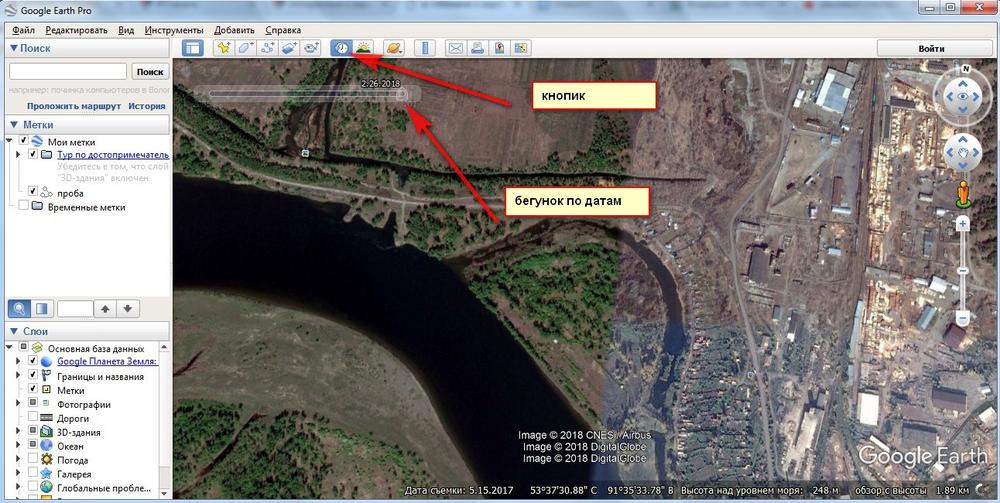Uncheck the проба placemark checkbox
This screenshot has width=1000, height=503.
pos(33,191)
